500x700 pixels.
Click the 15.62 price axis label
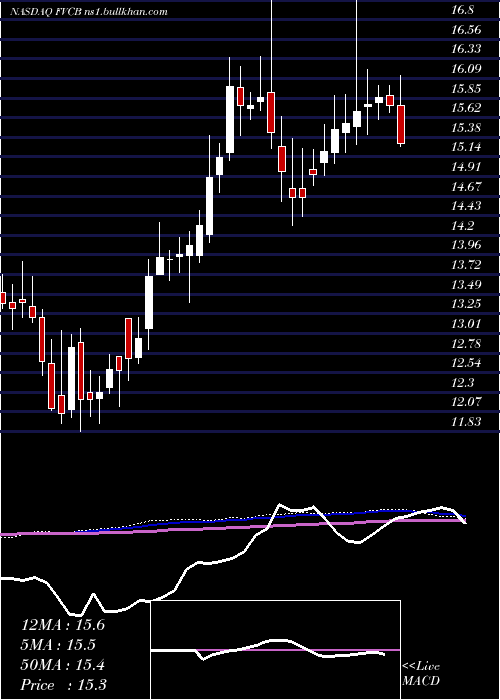(466, 108)
